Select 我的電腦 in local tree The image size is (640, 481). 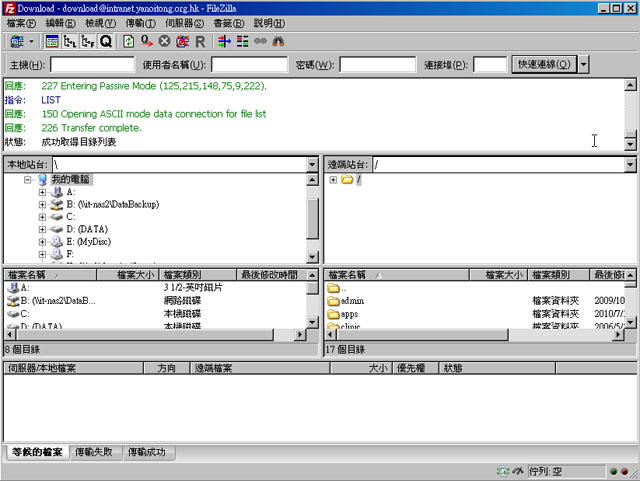pyautogui.click(x=71, y=179)
